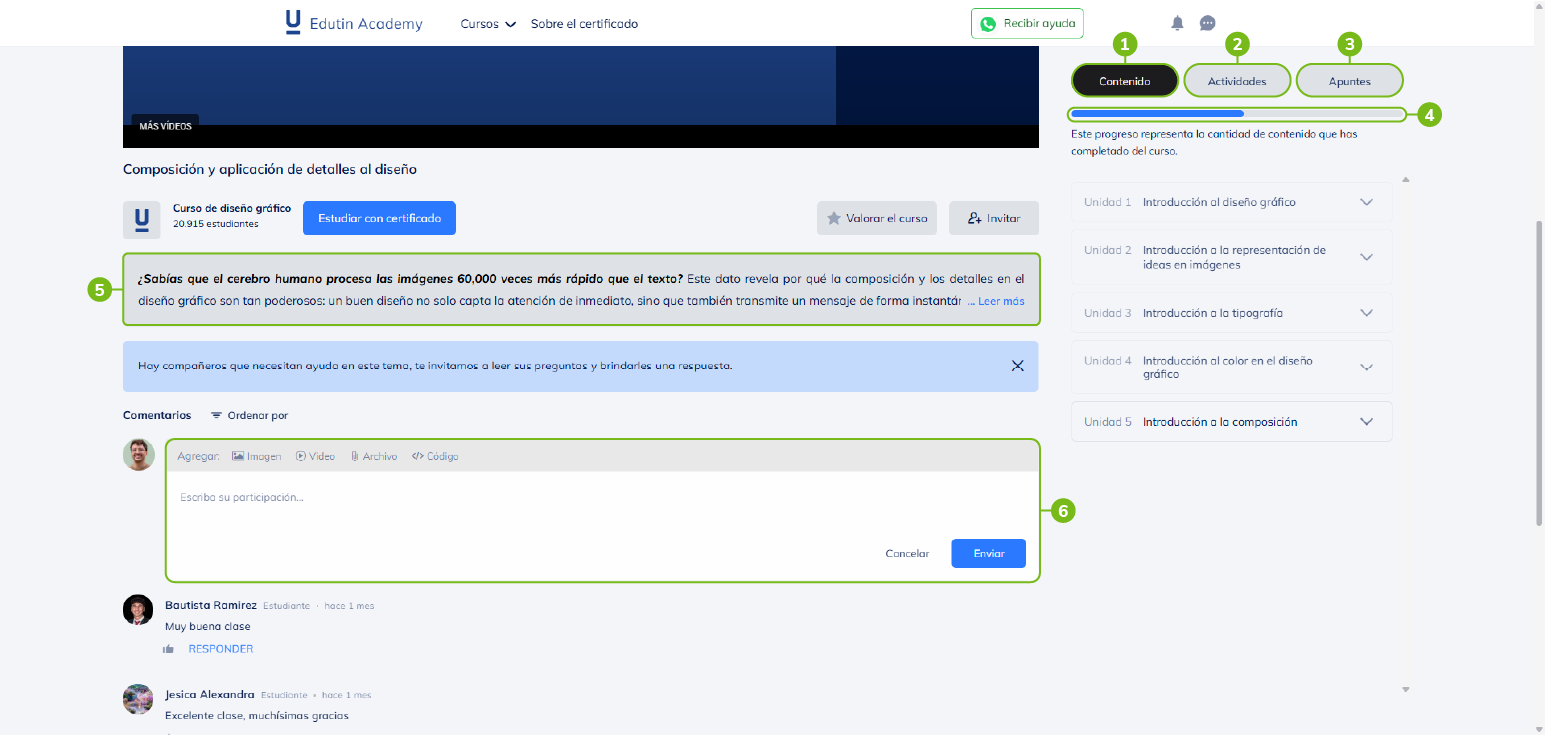Like Bautista Ramirez's comment with thumbs-up
The image size is (1546, 735).
pos(168,649)
